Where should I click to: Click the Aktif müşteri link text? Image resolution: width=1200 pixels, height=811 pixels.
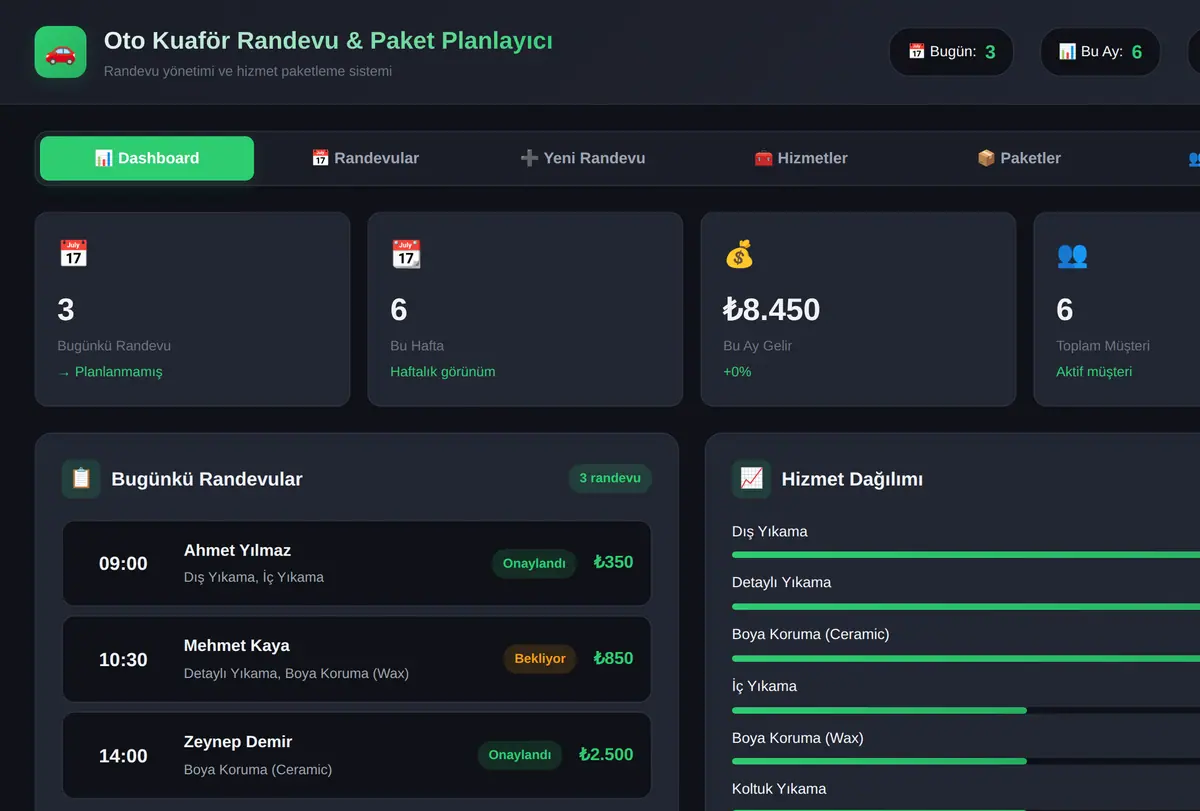coord(1094,372)
